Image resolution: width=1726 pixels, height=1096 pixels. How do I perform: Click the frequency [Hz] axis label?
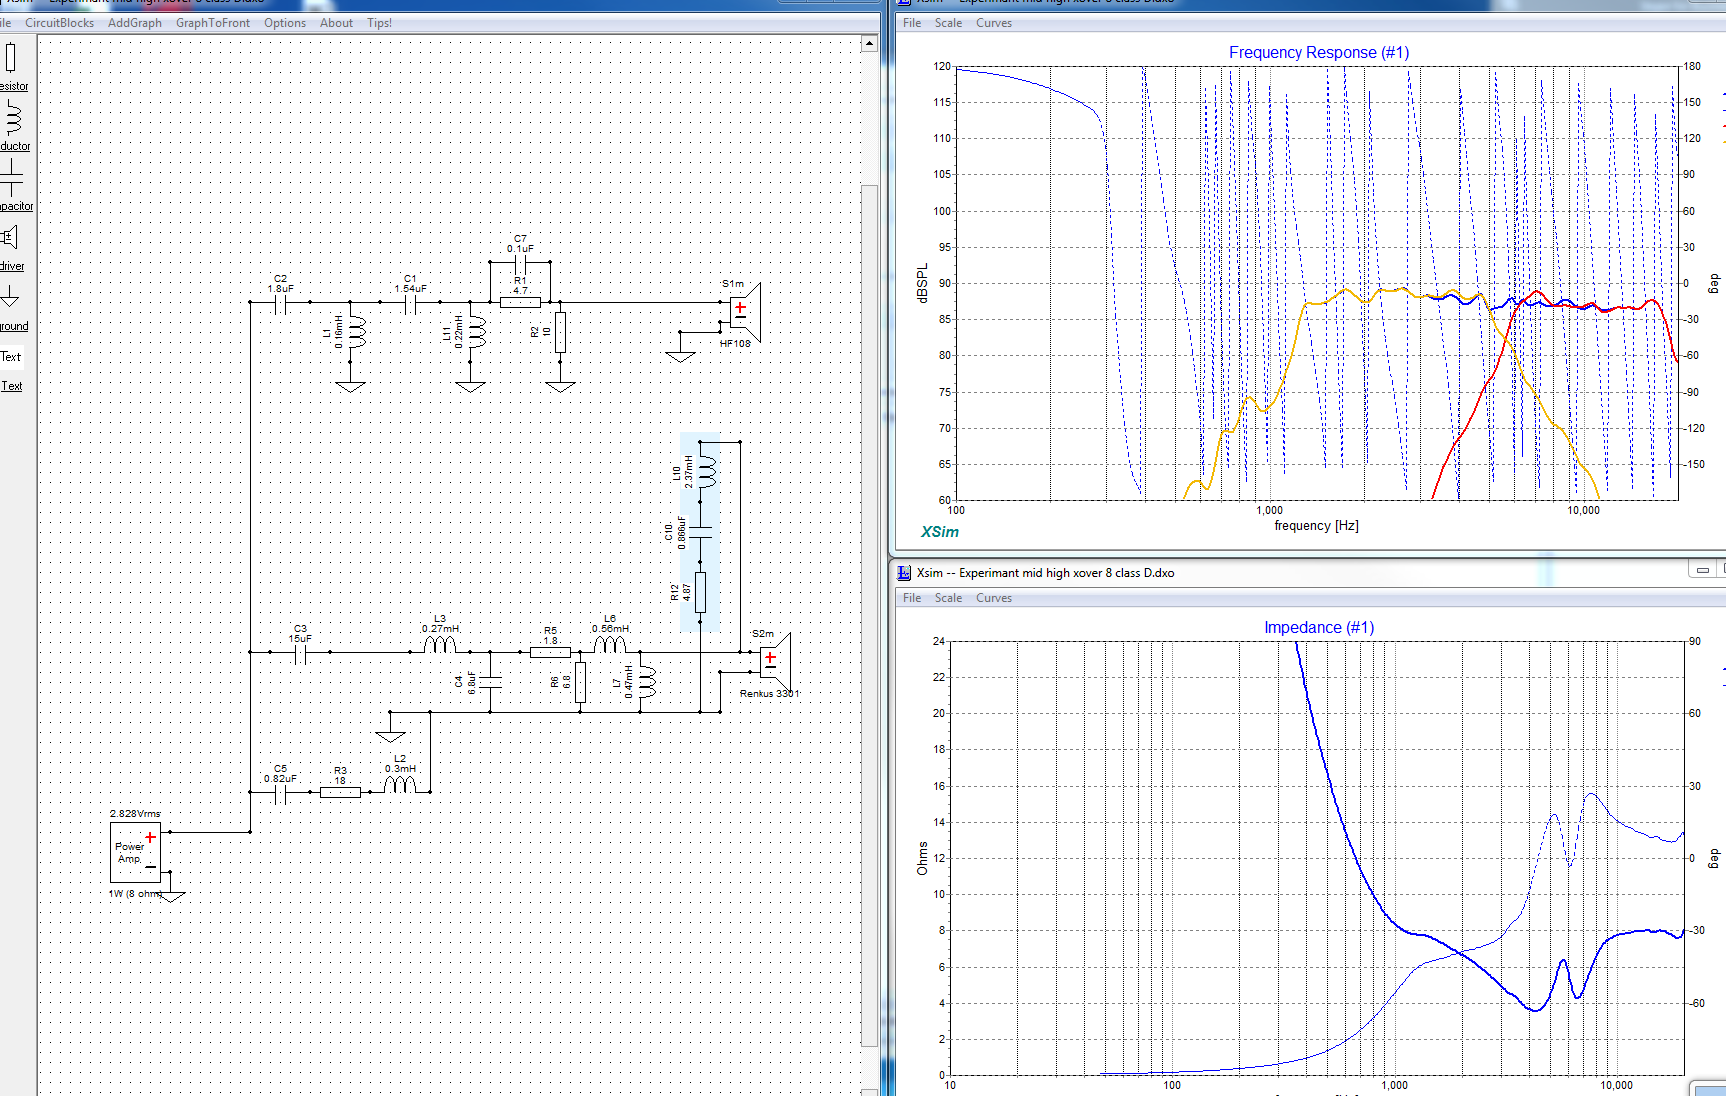click(x=1316, y=526)
